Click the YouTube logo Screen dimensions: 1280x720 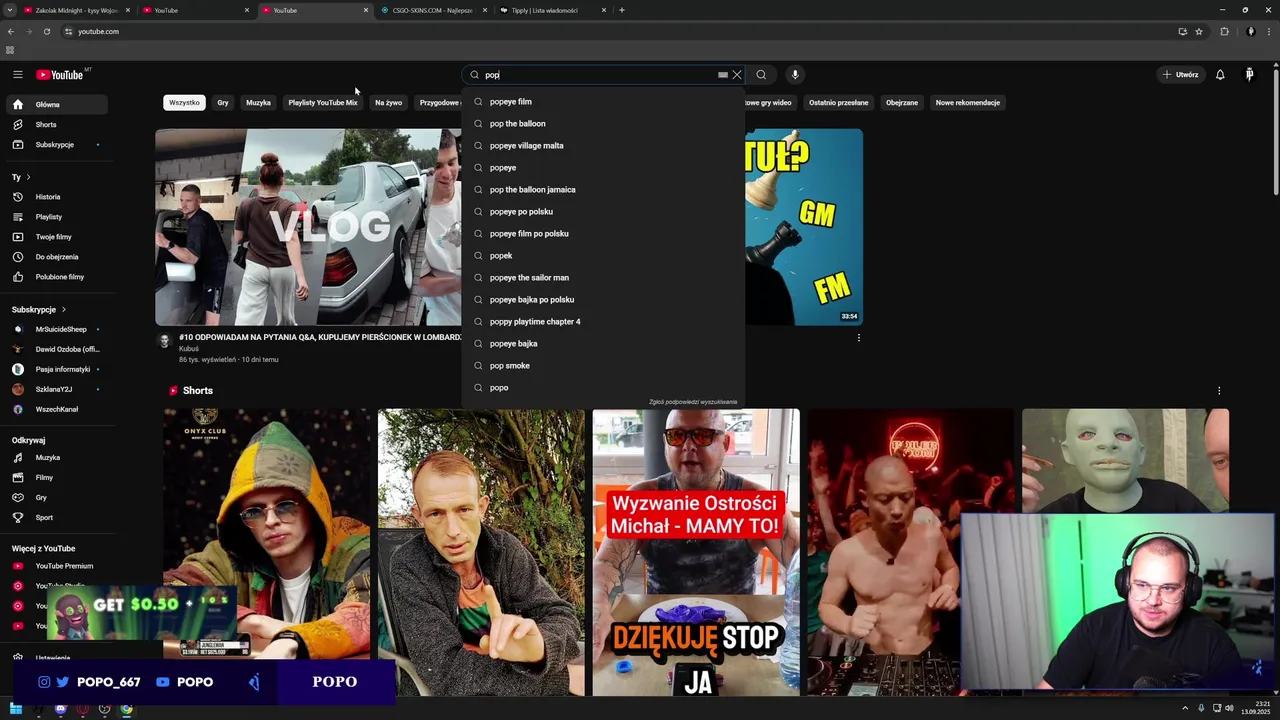(60, 75)
